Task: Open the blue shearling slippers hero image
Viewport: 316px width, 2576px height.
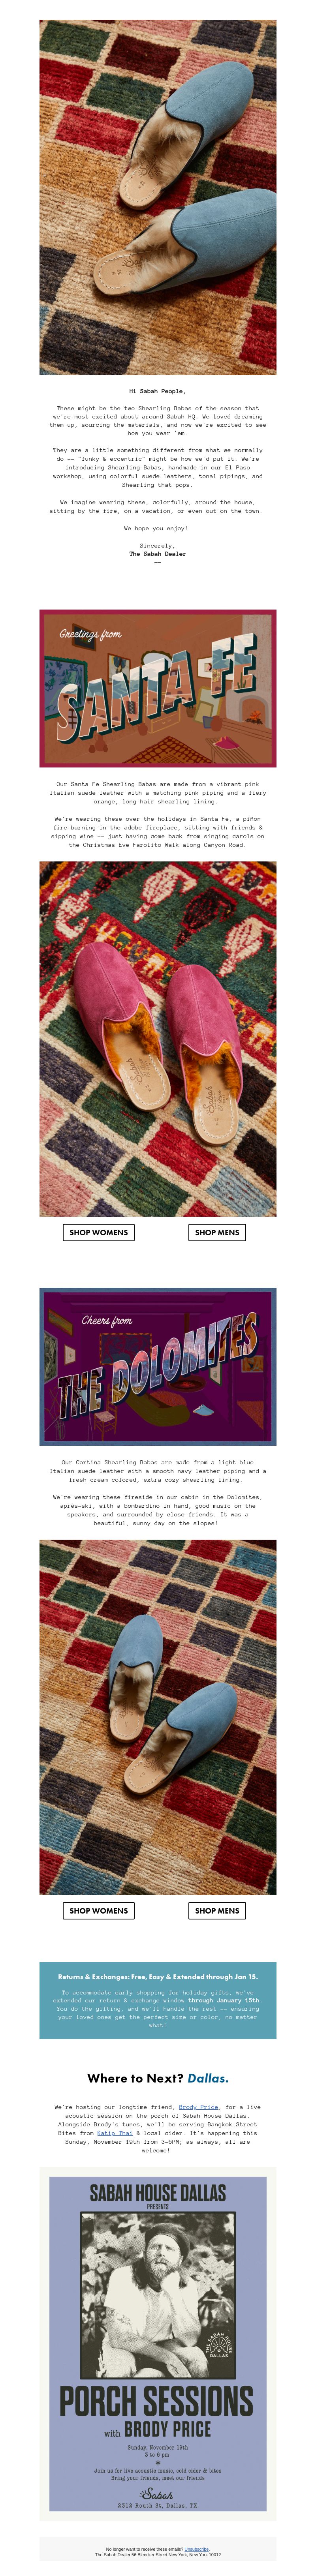Action: tap(158, 197)
